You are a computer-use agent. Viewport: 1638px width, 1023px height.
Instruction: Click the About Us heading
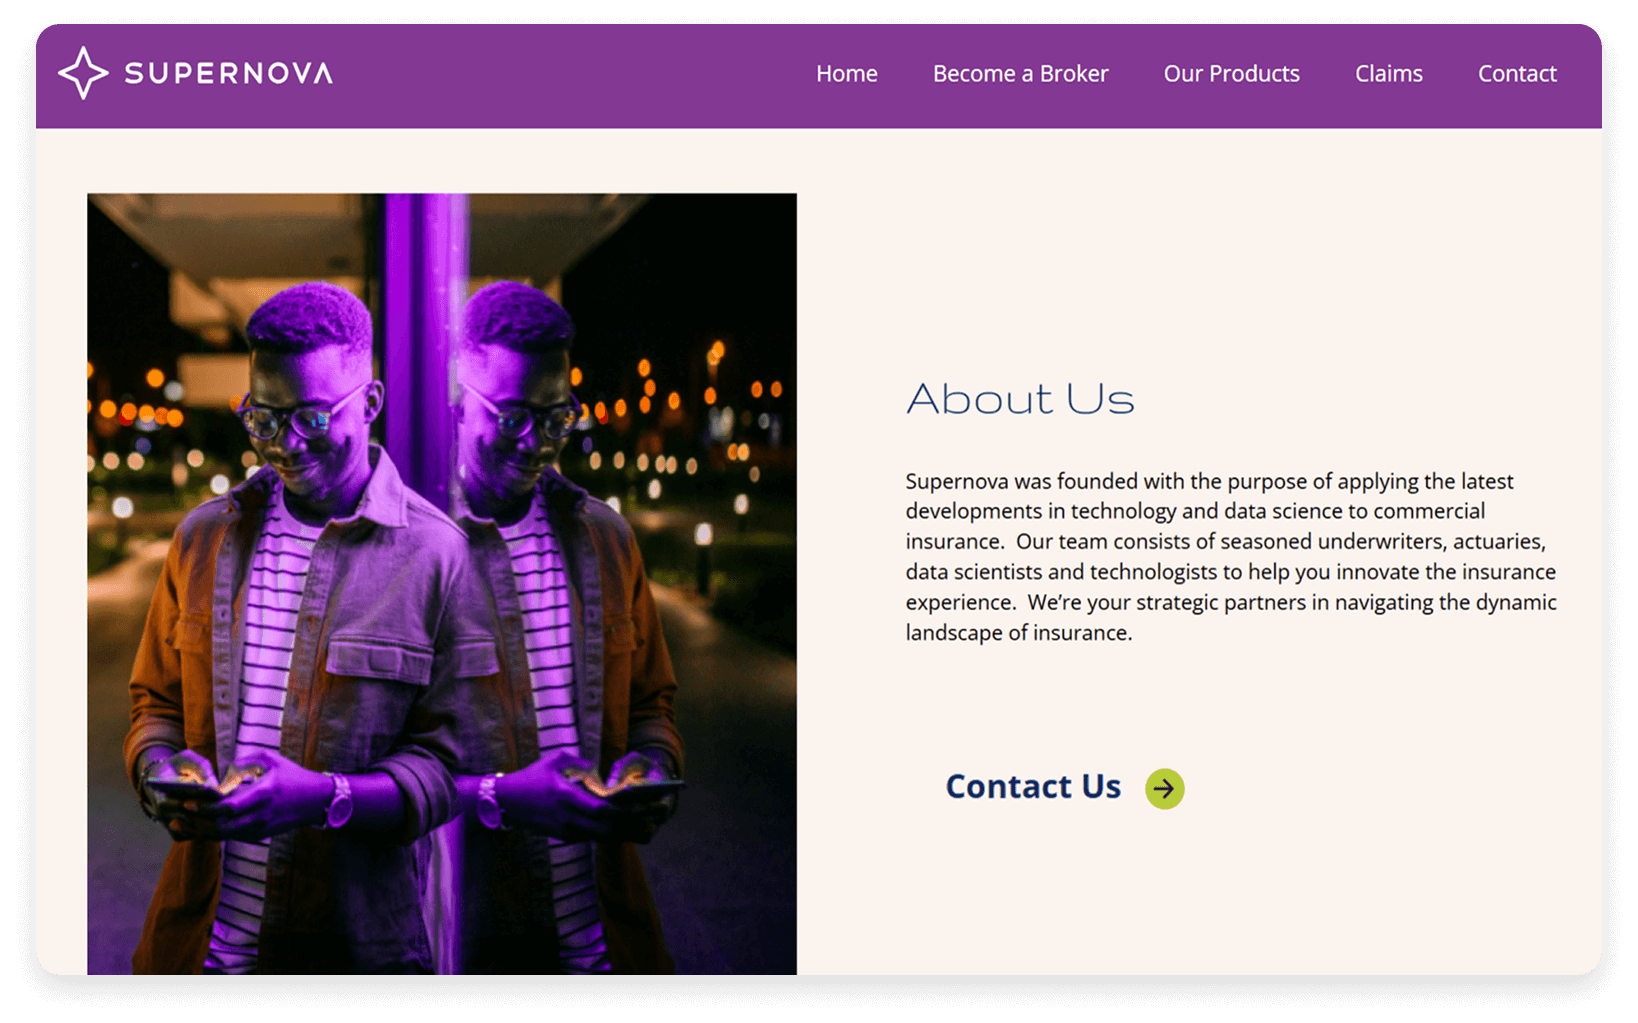(1020, 399)
